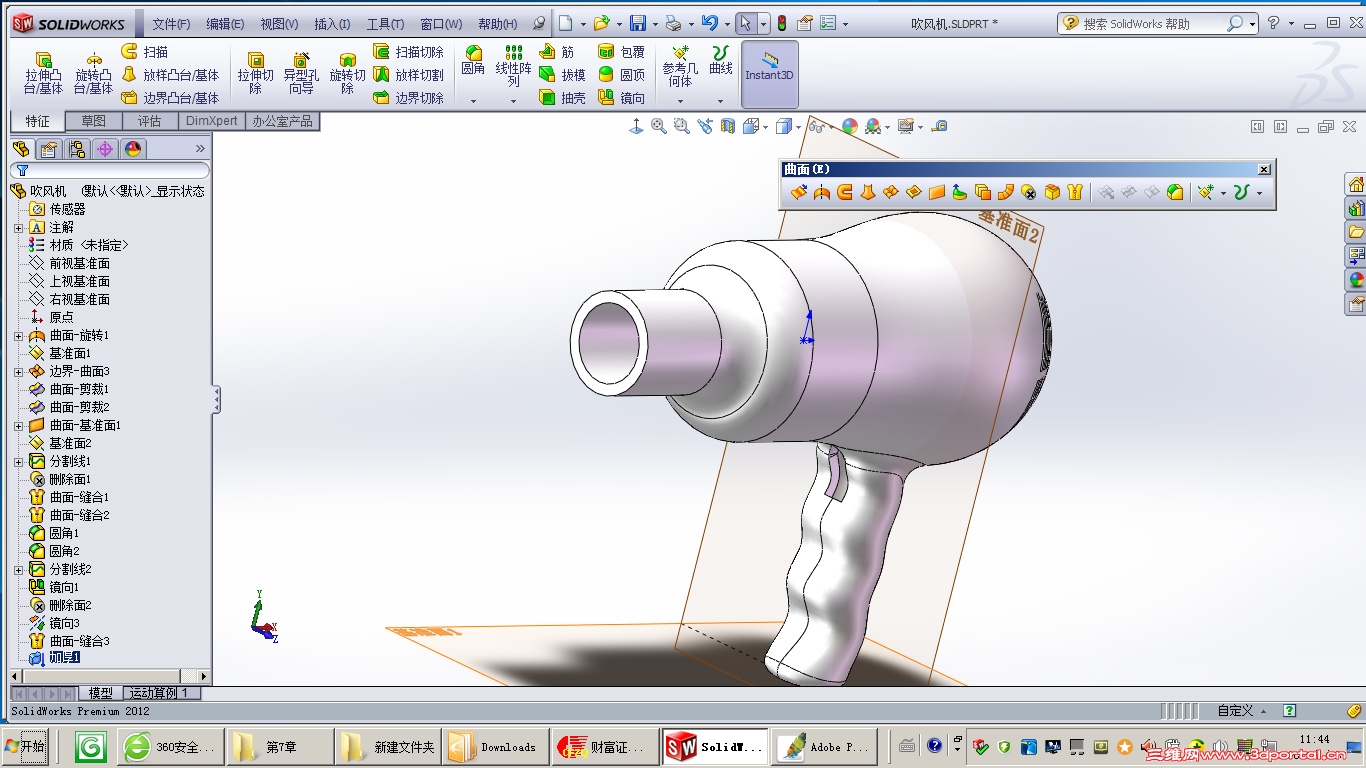This screenshot has height=768, width=1366.
Task: Open the 线性阵列 pattern dropdown arrow
Action: pos(513,101)
